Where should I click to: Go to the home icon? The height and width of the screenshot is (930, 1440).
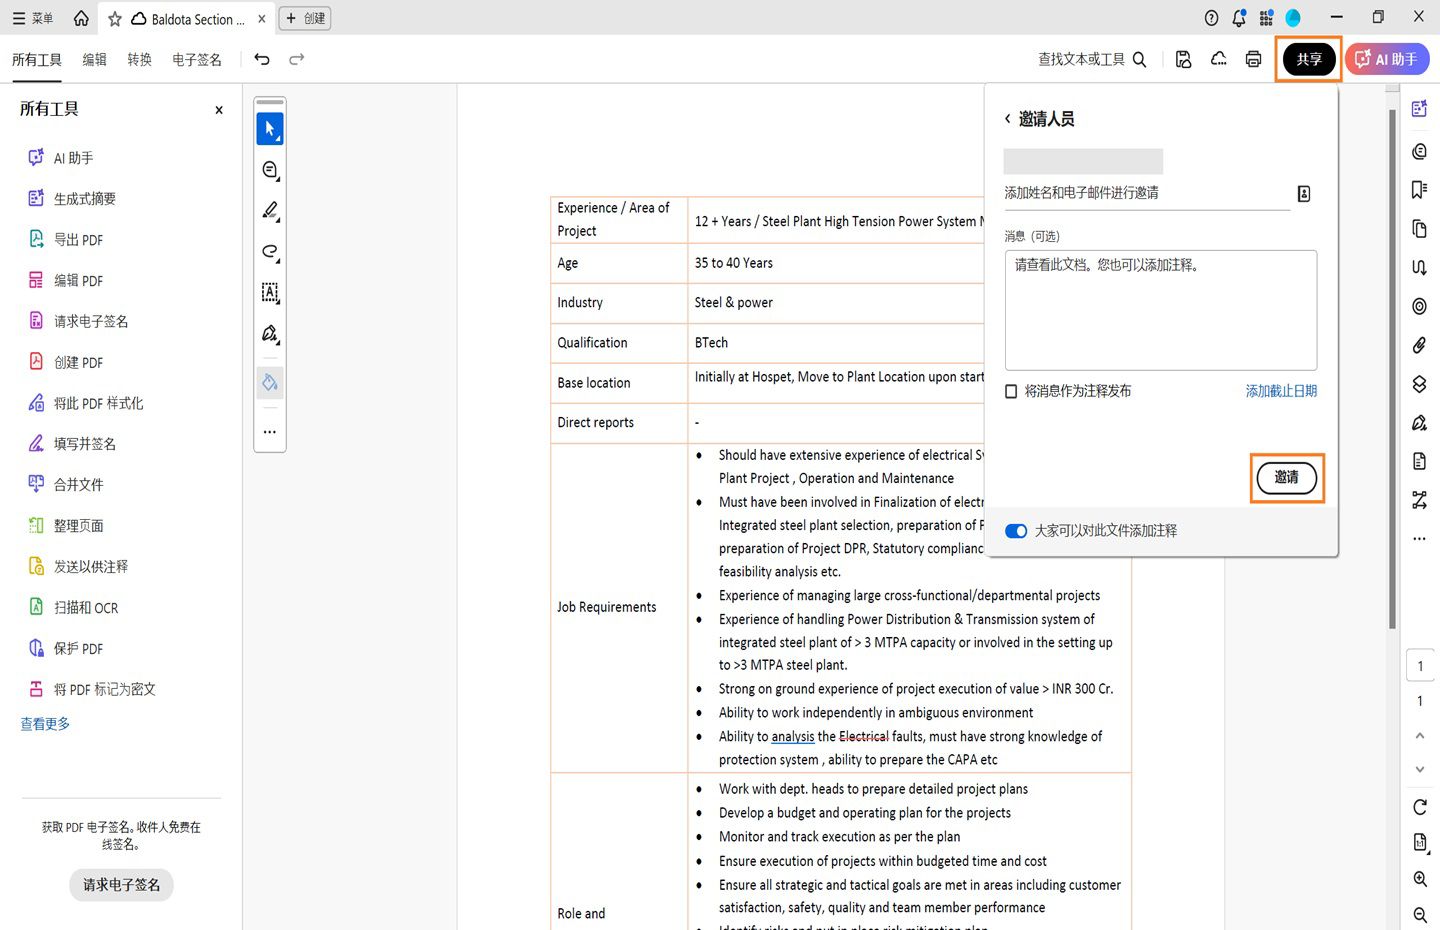81,18
